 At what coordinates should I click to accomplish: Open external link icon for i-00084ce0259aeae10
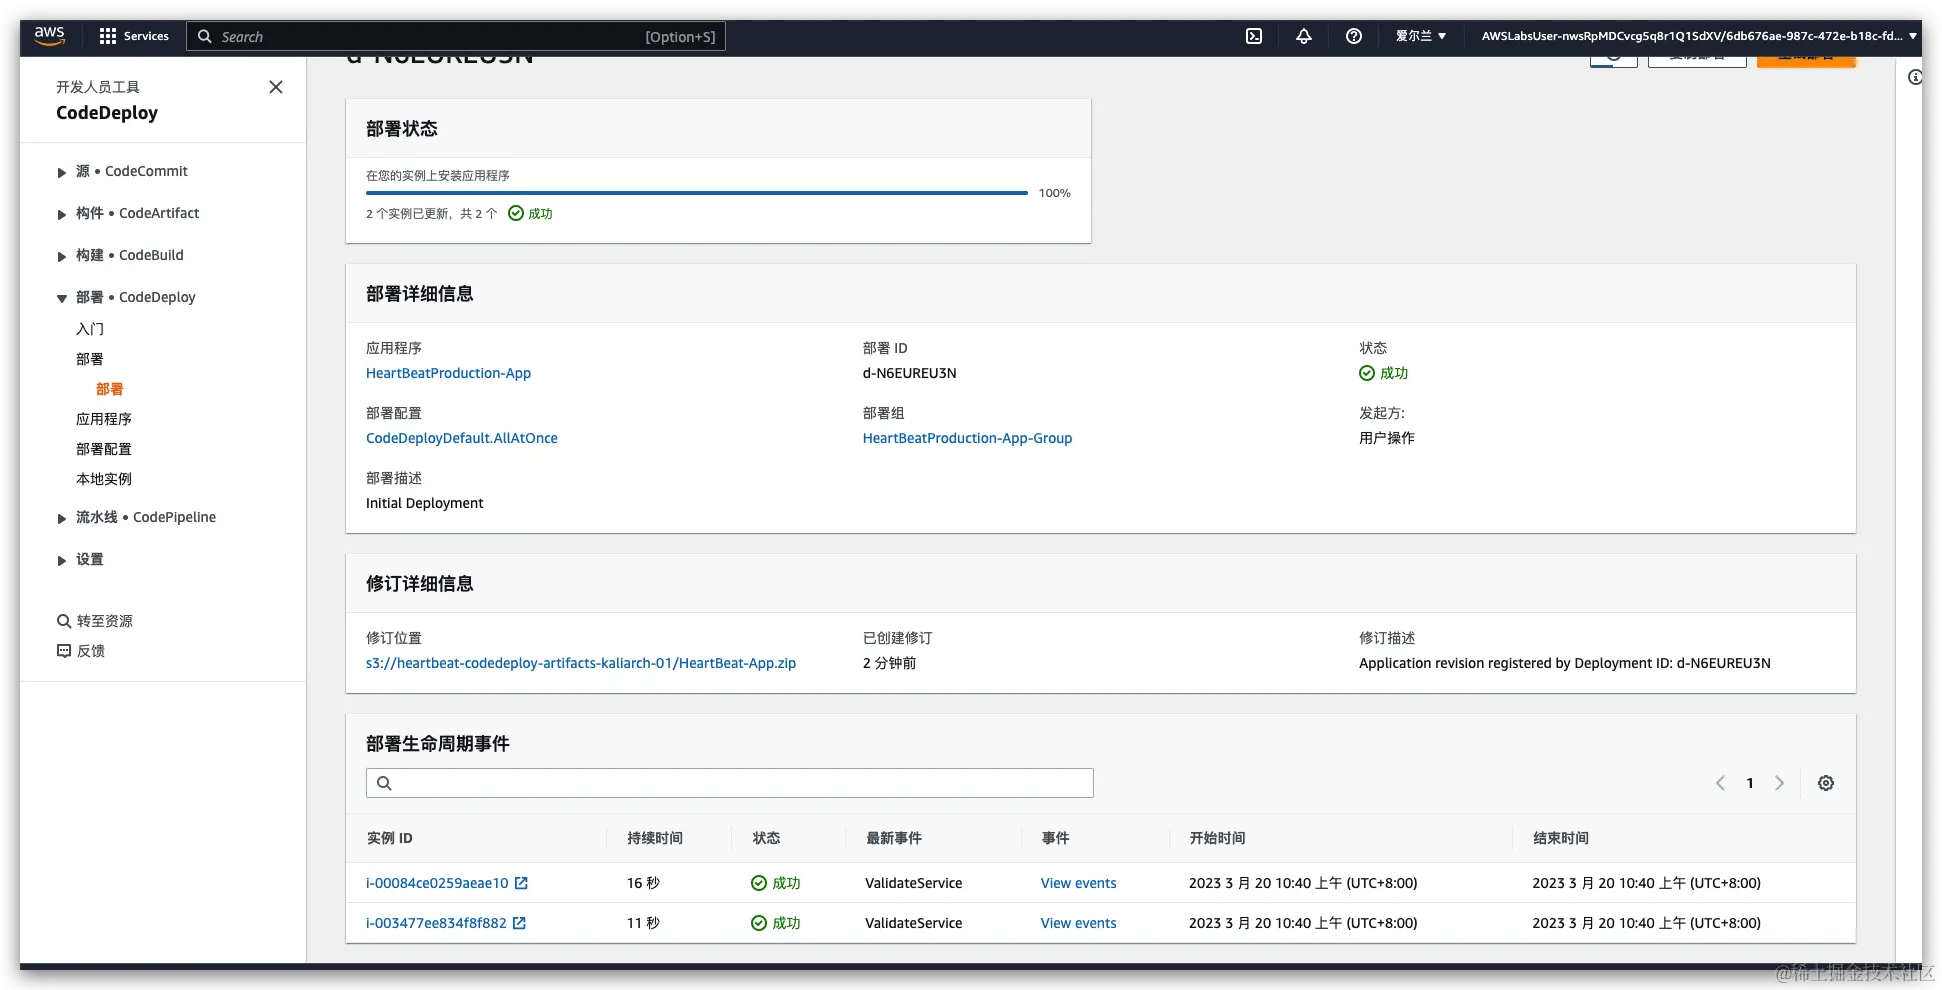[521, 883]
